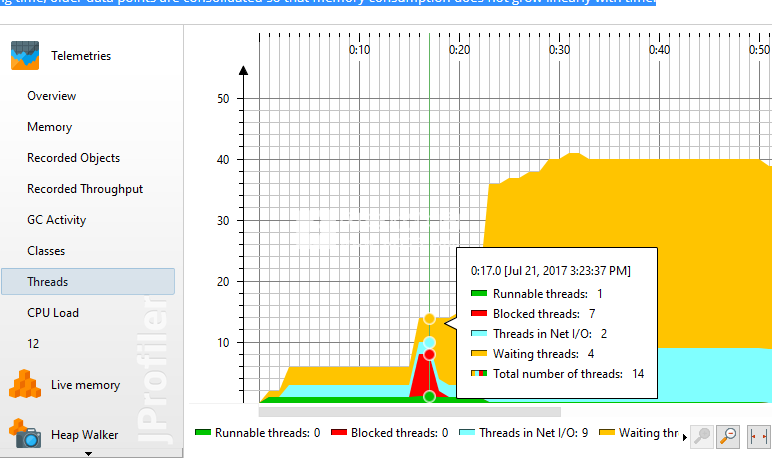Click 'Total number of threads: 14' tooltip row

pos(569,374)
